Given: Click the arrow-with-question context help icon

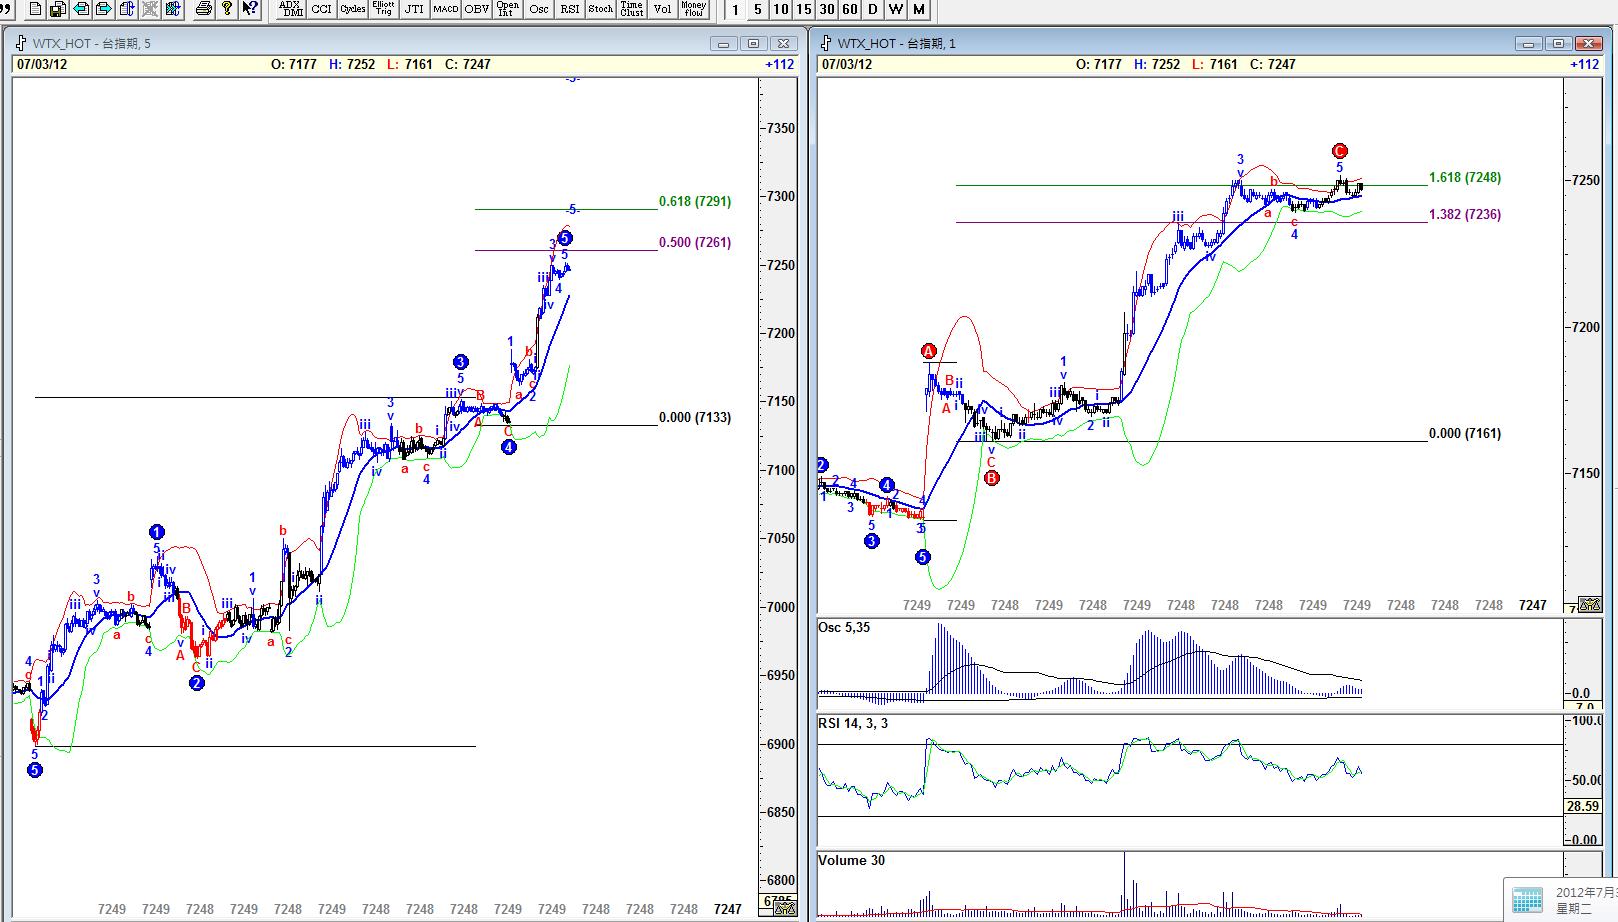Looking at the screenshot, I should [x=250, y=8].
